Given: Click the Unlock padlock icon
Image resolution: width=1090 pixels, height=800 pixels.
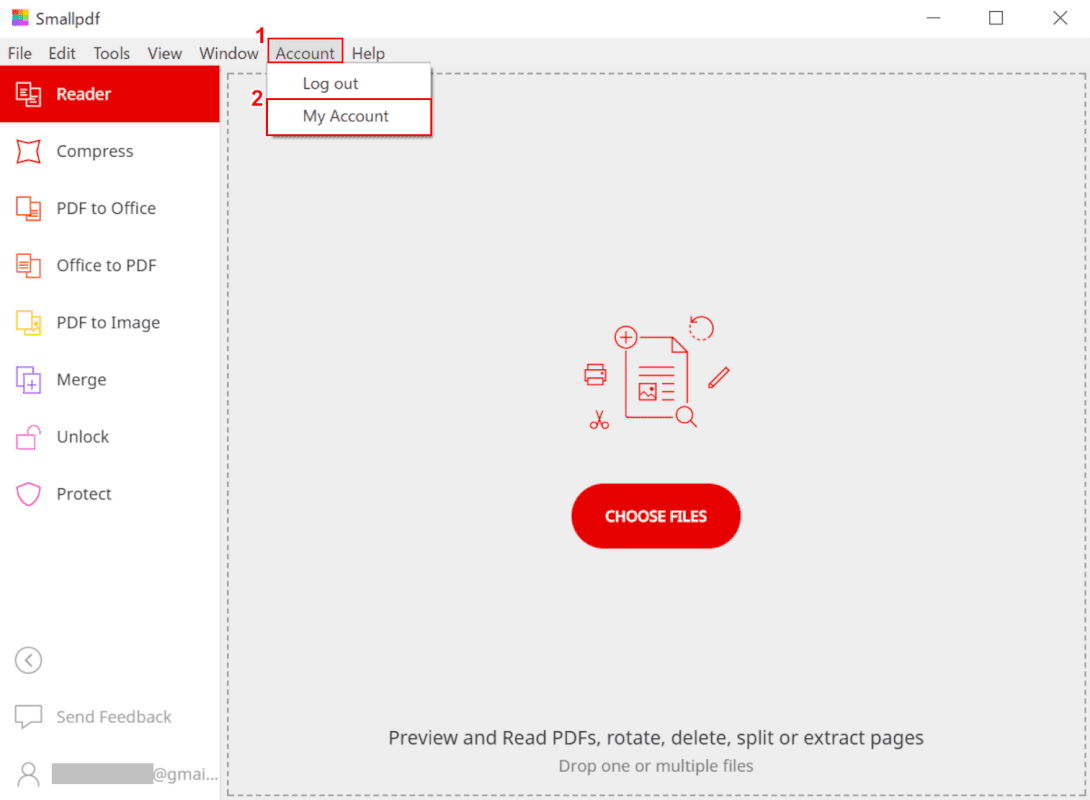Looking at the screenshot, I should point(29,437).
